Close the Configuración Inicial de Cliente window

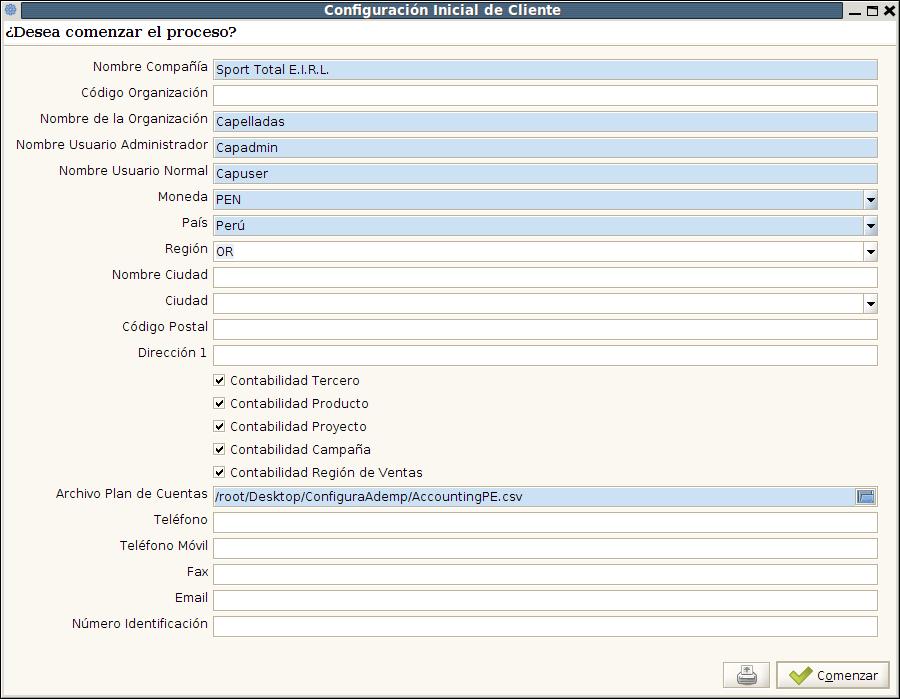click(890, 10)
